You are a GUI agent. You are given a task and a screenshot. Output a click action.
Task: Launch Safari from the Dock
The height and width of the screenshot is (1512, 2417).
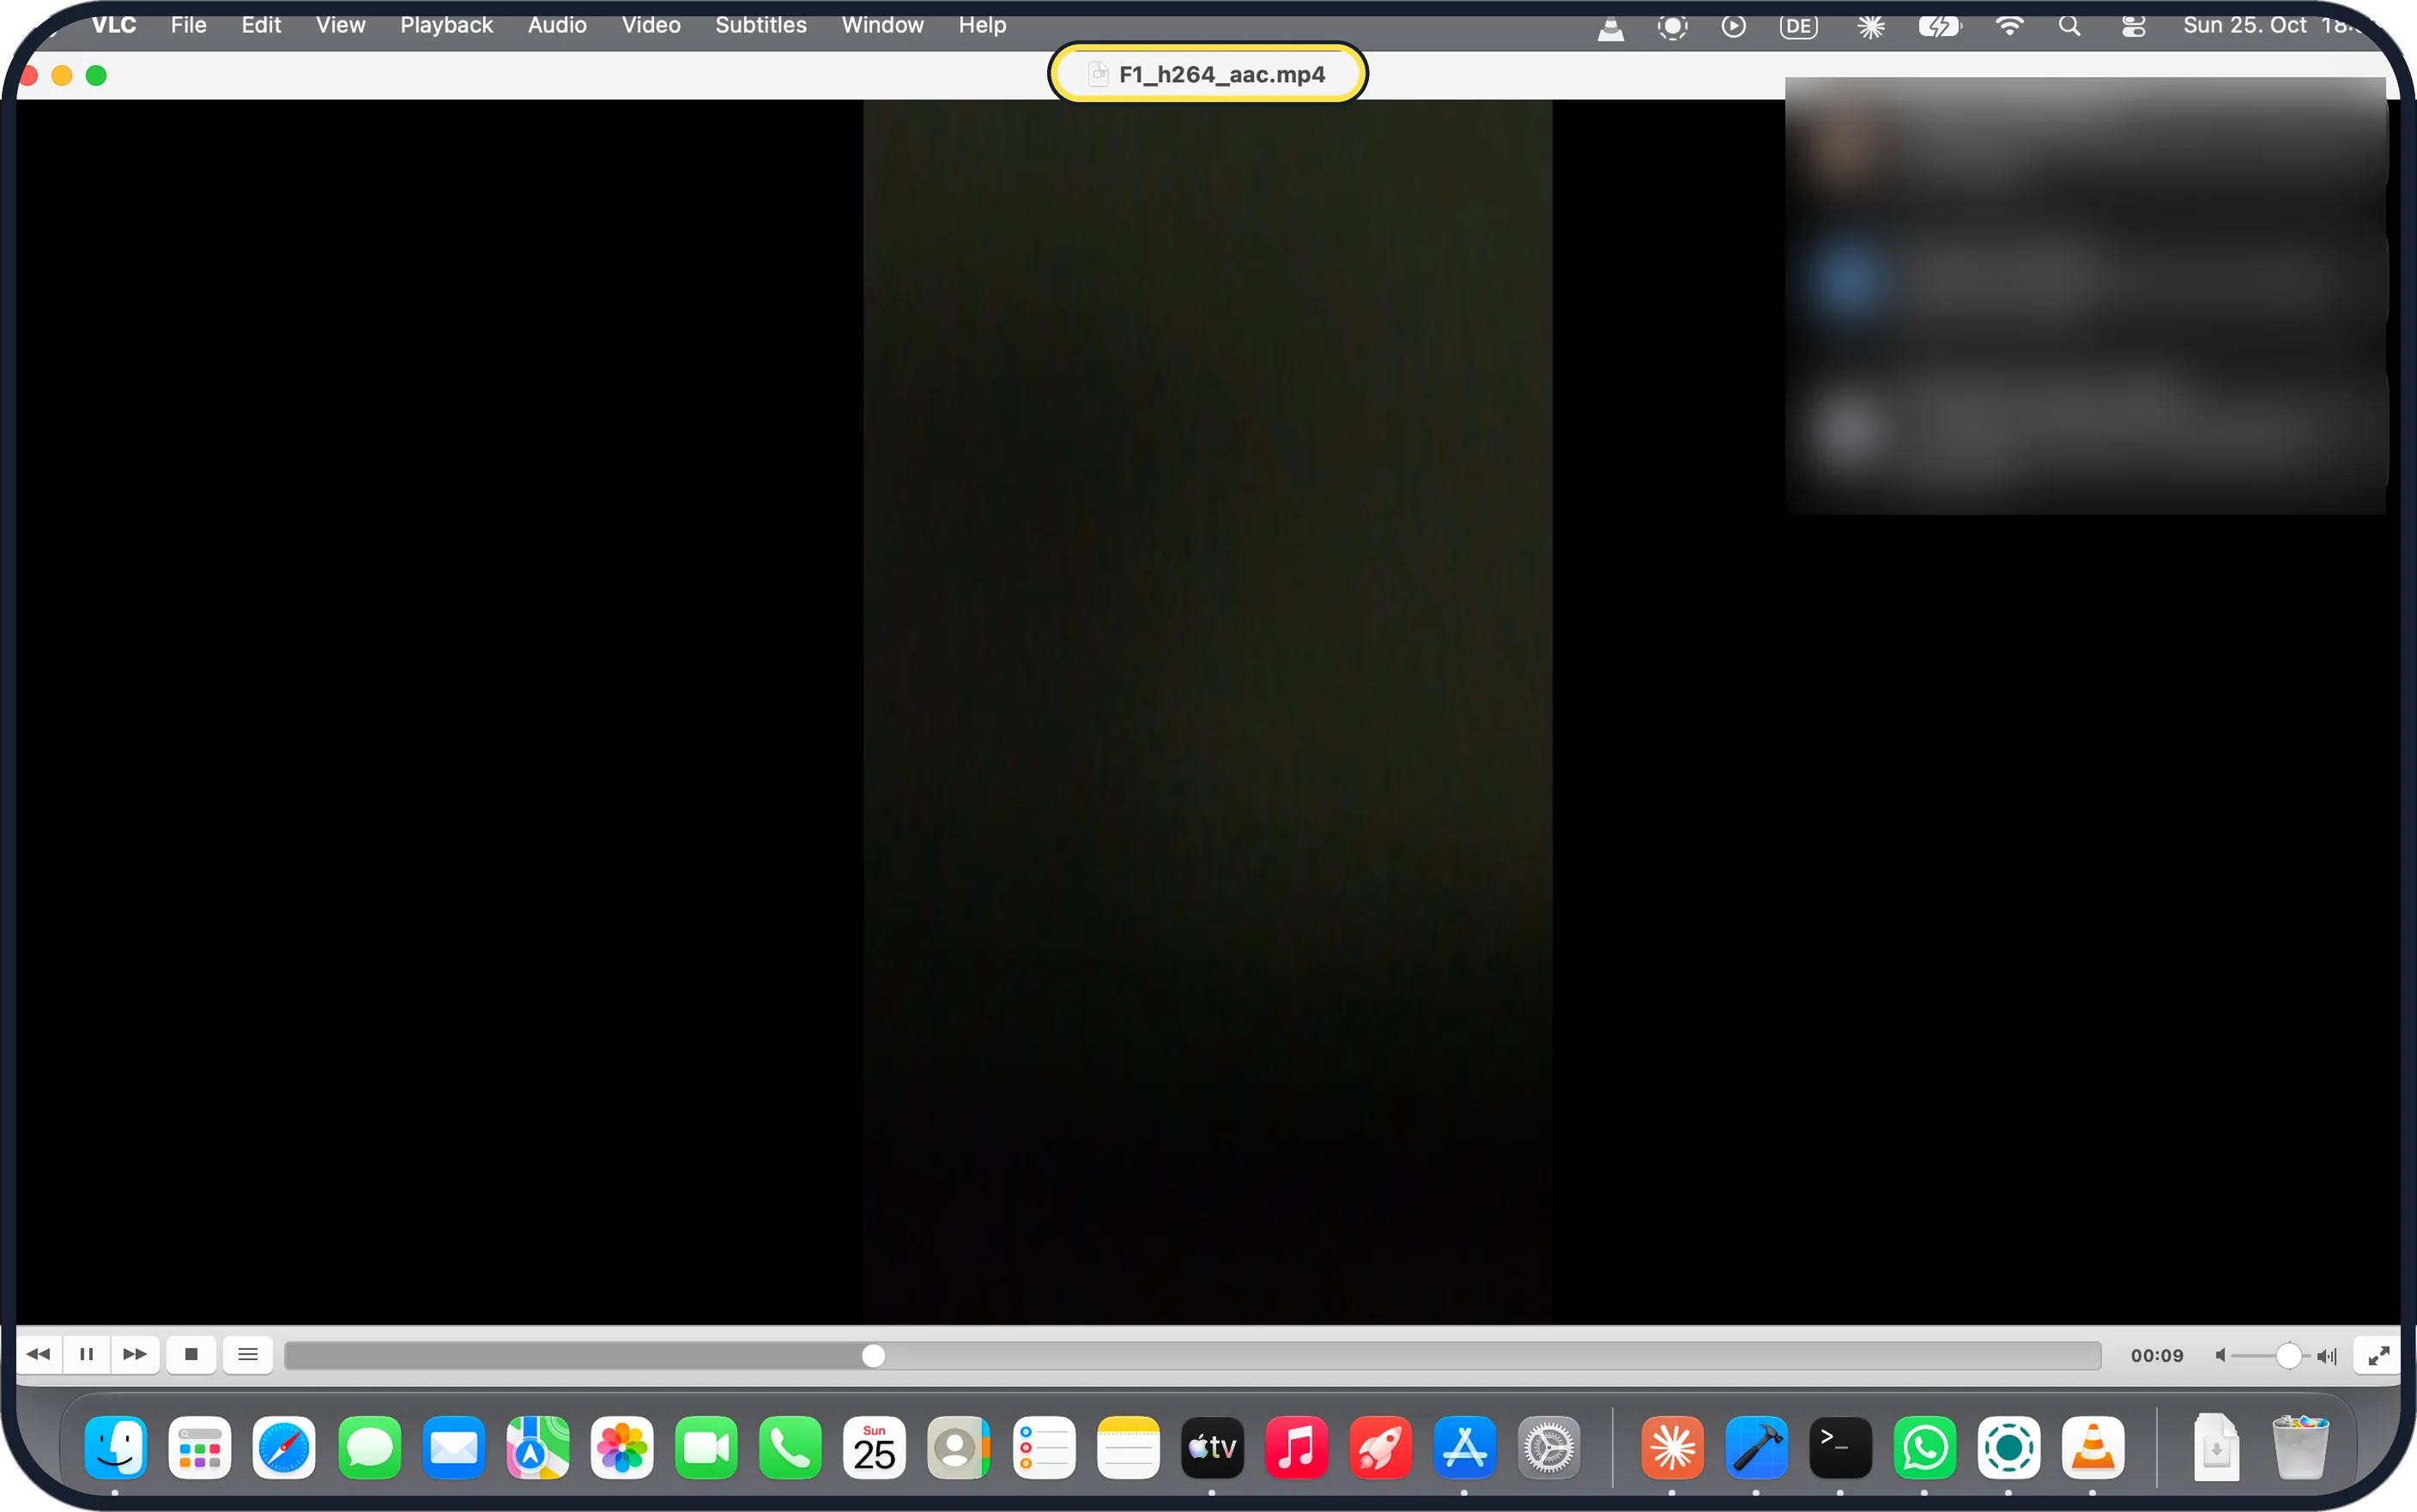(284, 1447)
